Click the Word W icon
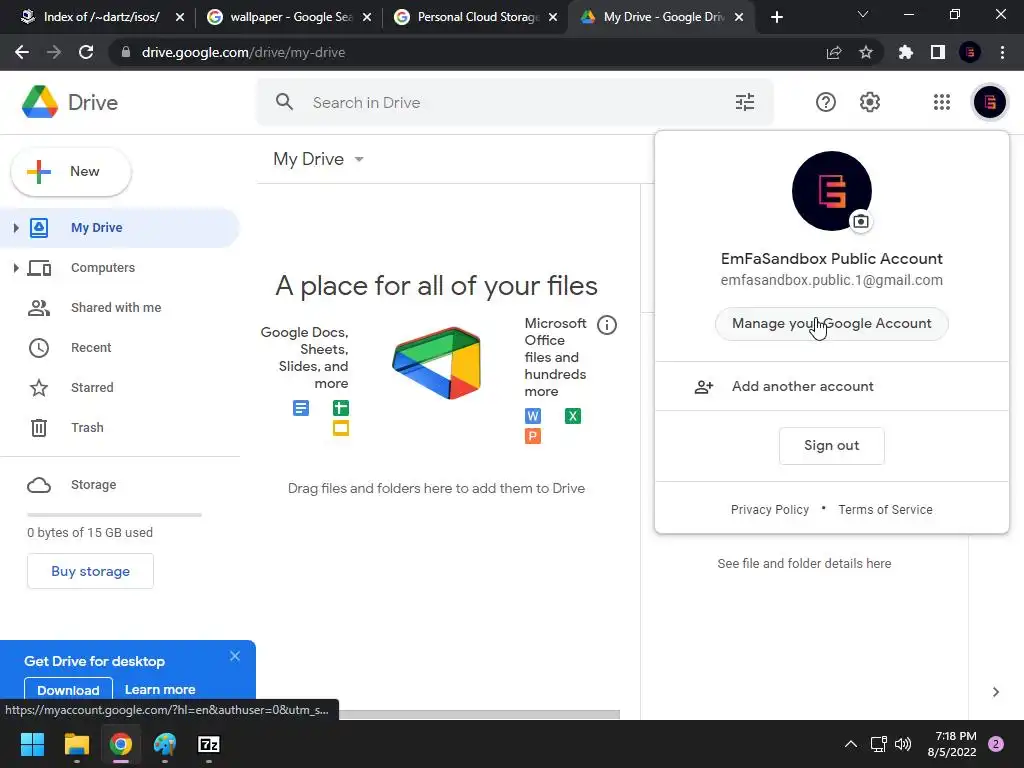 (x=532, y=416)
